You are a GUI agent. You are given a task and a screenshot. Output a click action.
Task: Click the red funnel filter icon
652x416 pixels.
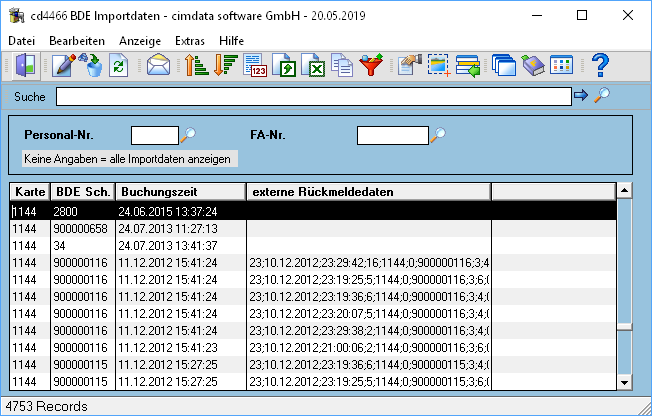371,65
